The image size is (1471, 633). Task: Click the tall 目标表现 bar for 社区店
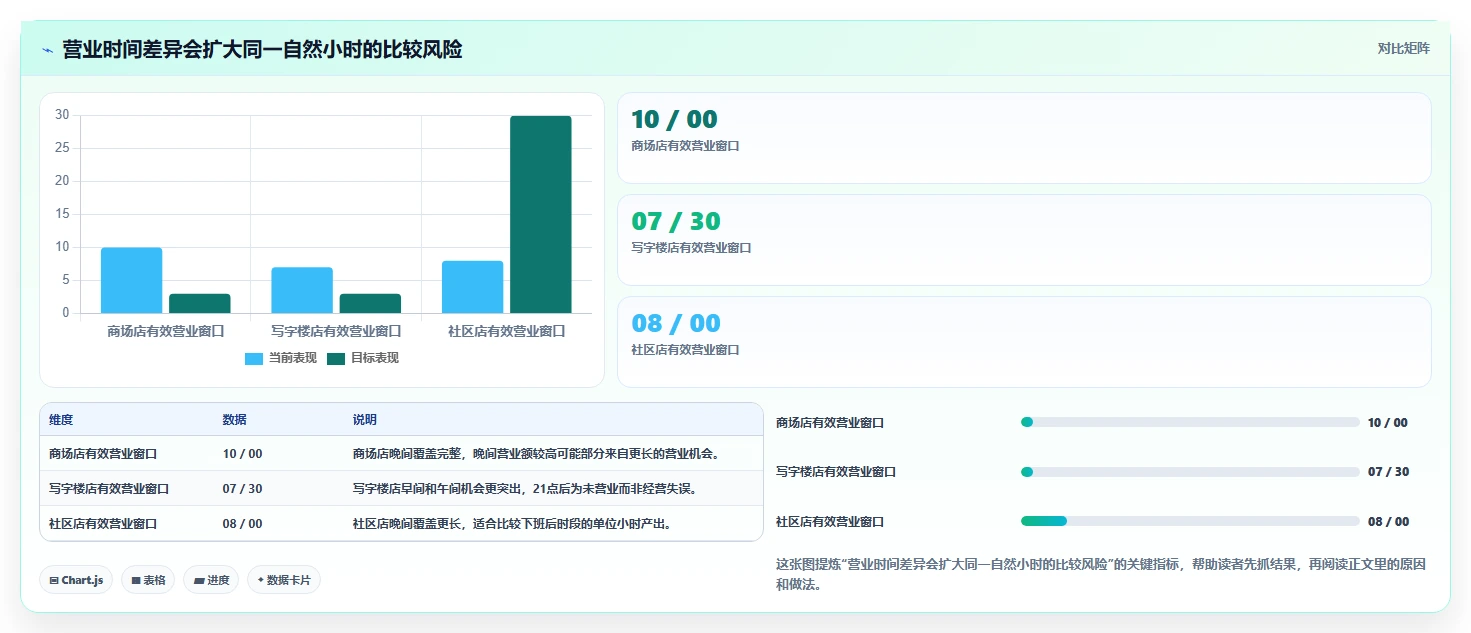pyautogui.click(x=541, y=214)
